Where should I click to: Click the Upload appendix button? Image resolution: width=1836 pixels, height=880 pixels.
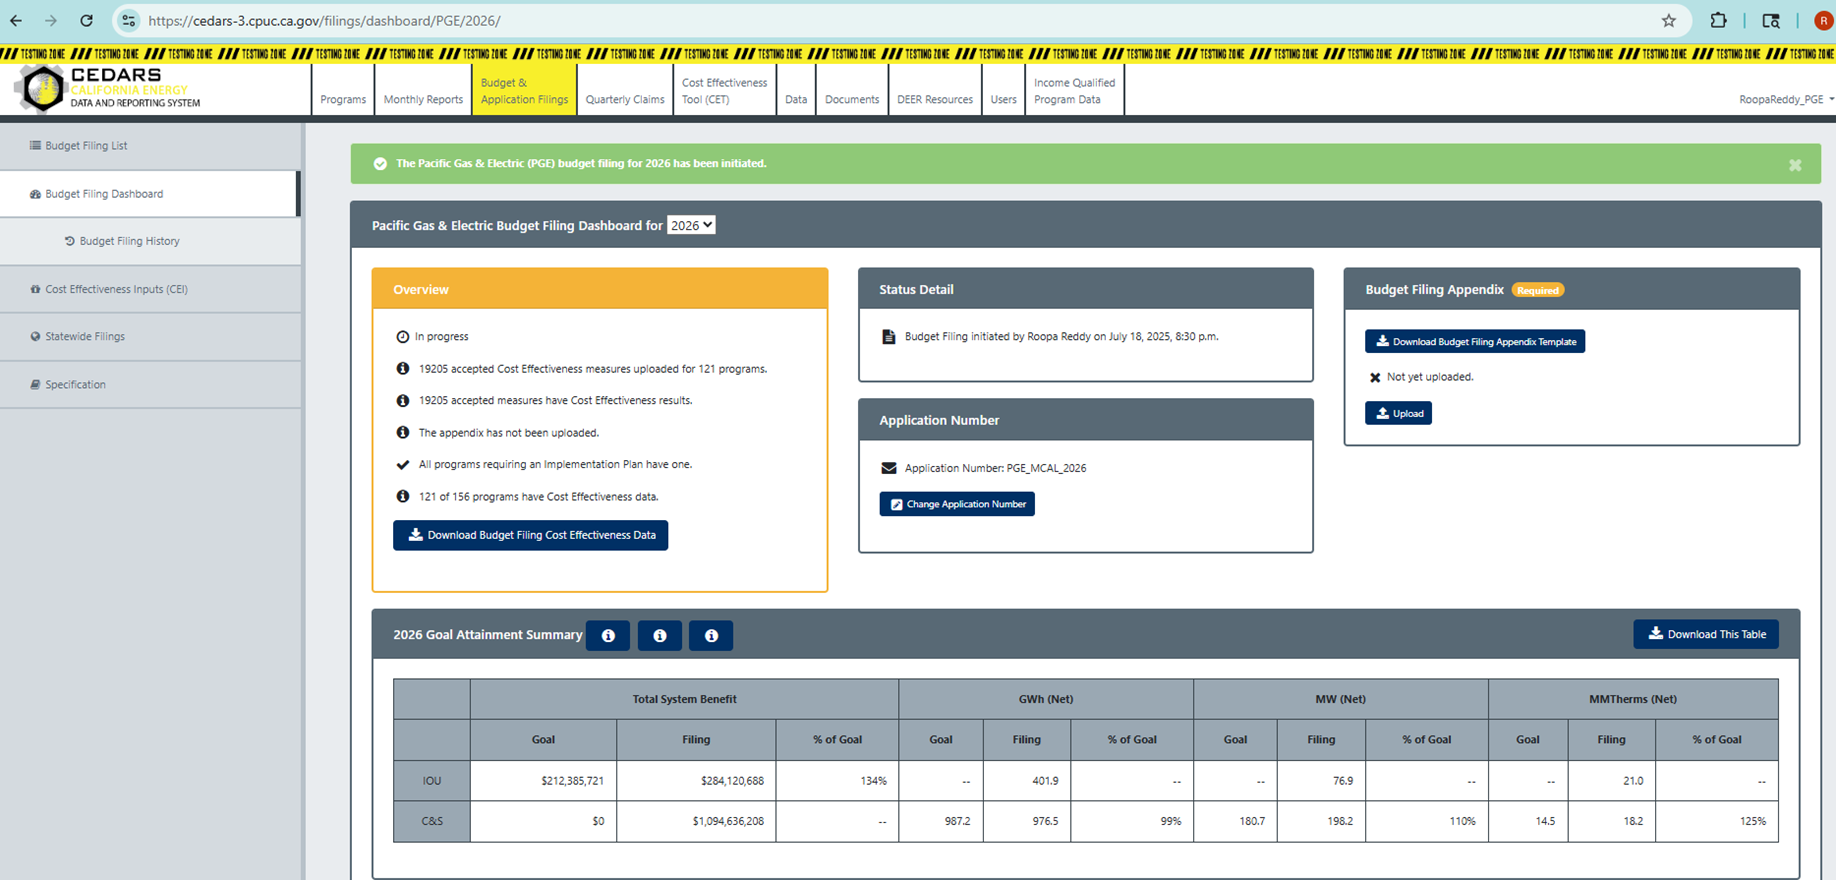pyautogui.click(x=1398, y=413)
